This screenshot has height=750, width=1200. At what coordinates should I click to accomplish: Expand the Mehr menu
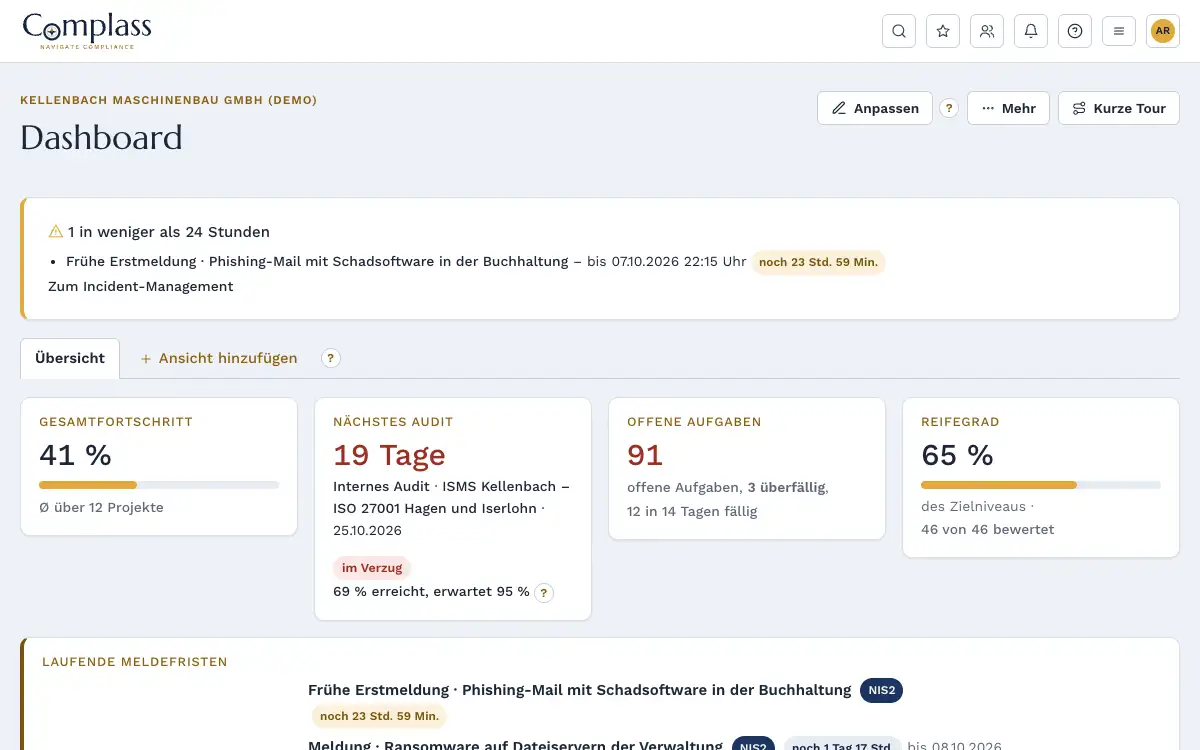(1008, 108)
